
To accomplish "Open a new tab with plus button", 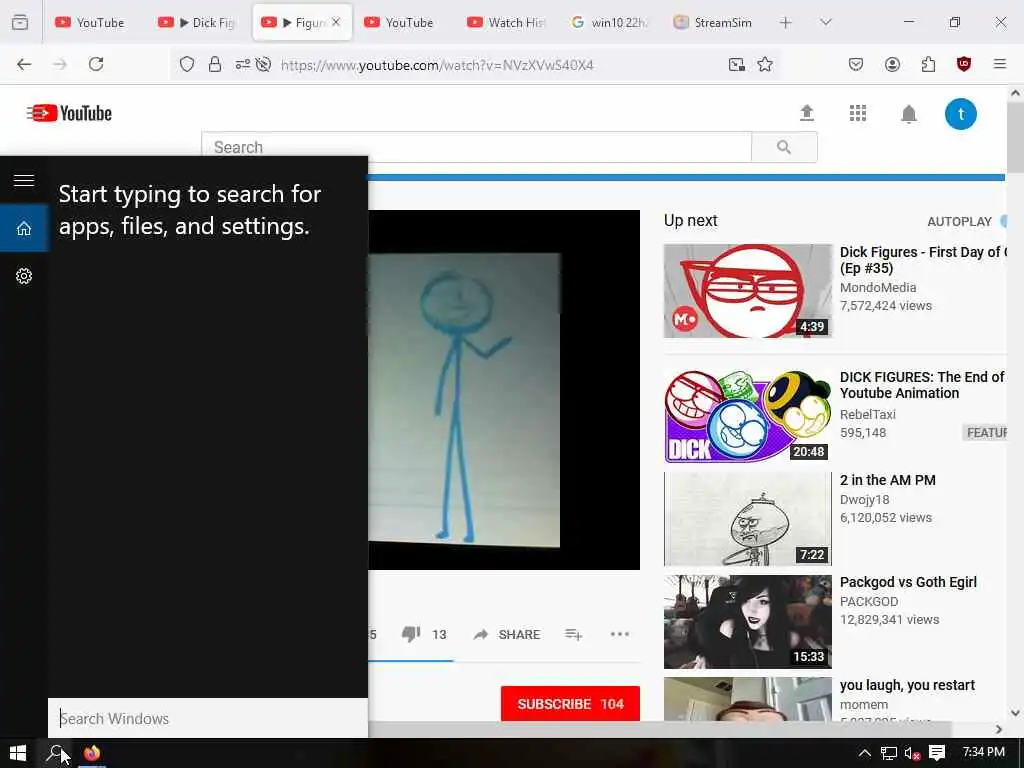I will point(786,22).
